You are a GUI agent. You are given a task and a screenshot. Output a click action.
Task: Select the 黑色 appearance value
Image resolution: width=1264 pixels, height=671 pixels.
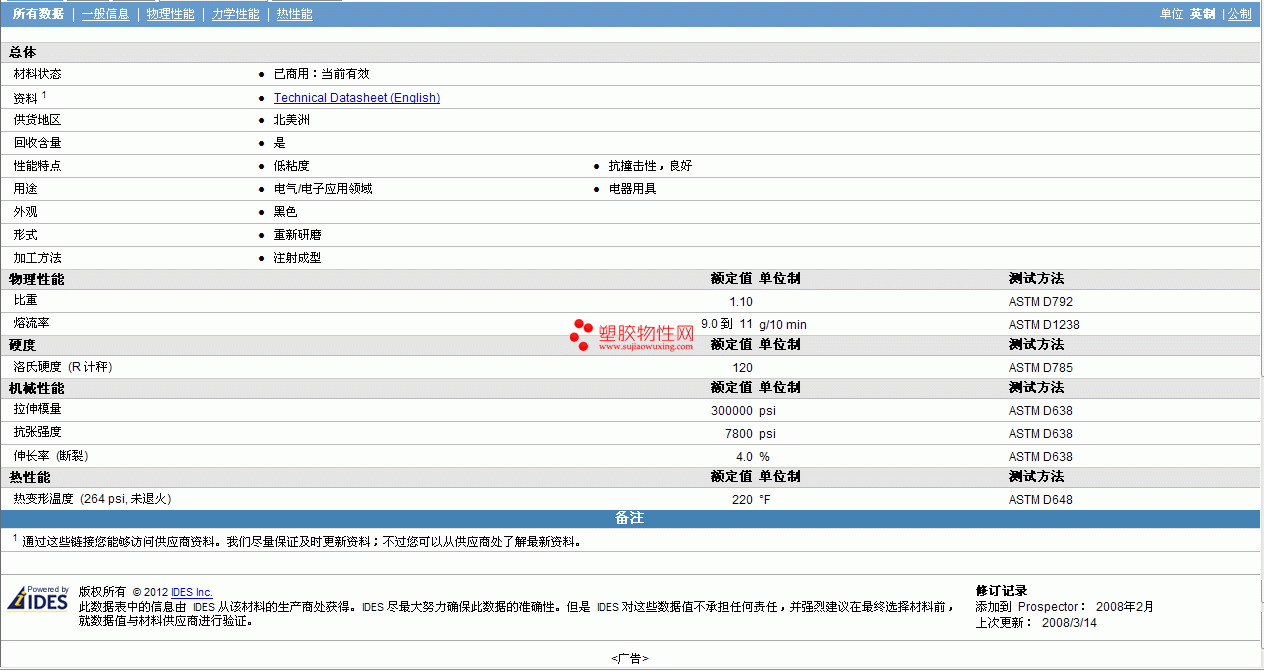click(285, 212)
